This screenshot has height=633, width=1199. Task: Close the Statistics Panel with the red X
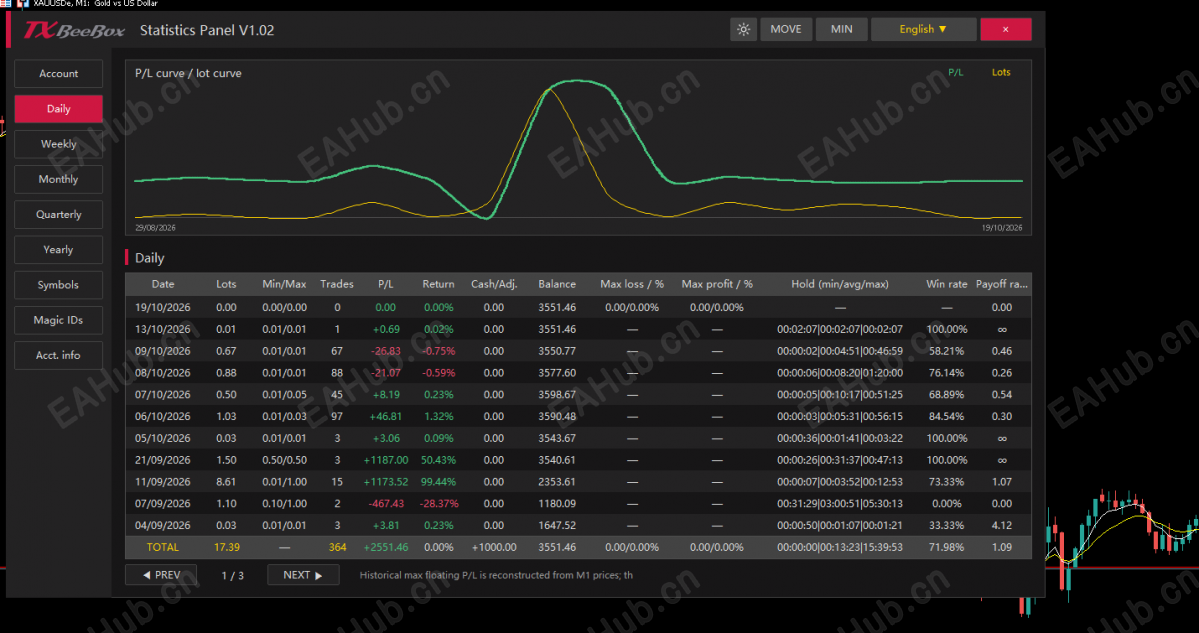click(x=1006, y=29)
